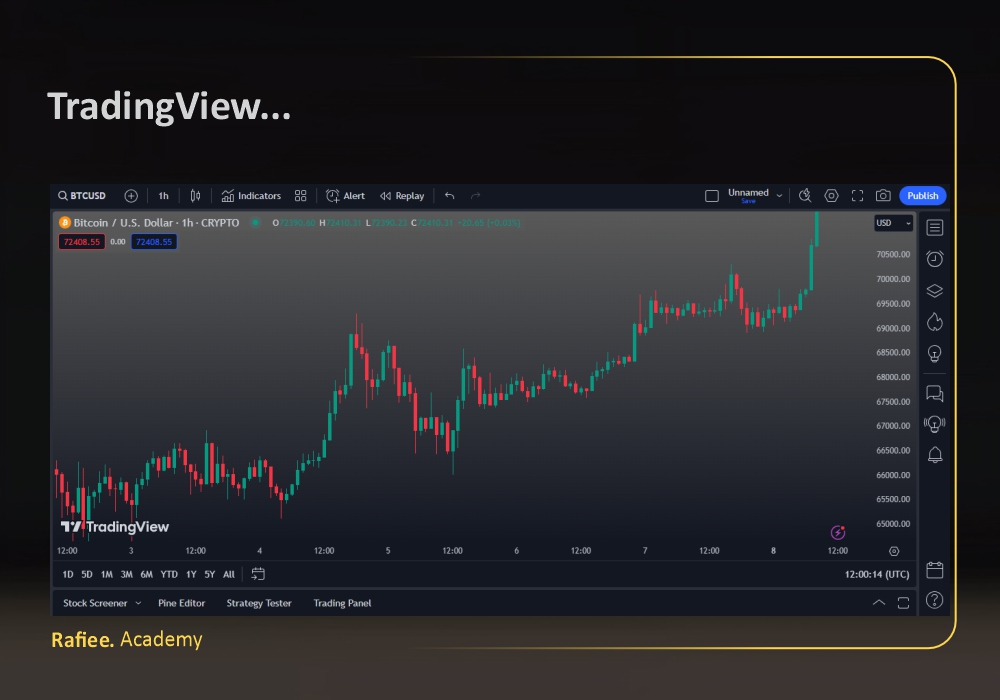Select the layout square icon
This screenshot has height=700, width=1000.
[712, 196]
